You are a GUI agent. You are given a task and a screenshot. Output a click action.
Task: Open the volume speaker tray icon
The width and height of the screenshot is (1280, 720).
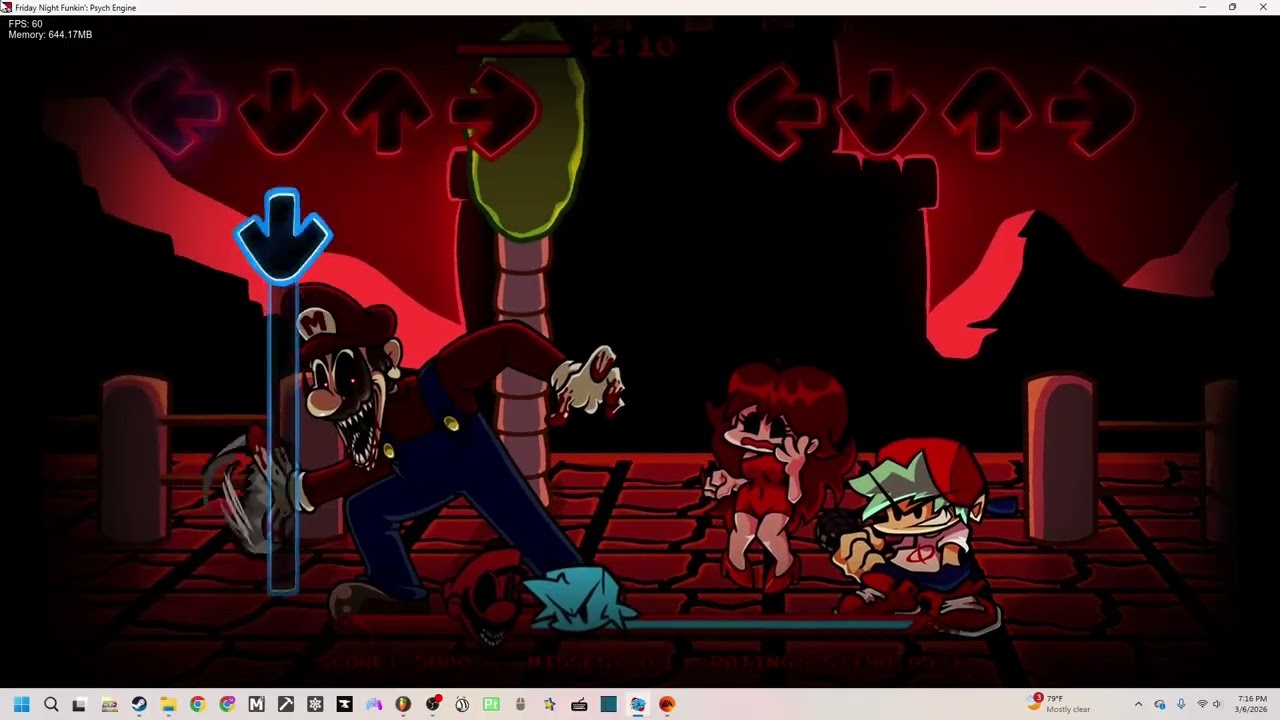click(1217, 704)
